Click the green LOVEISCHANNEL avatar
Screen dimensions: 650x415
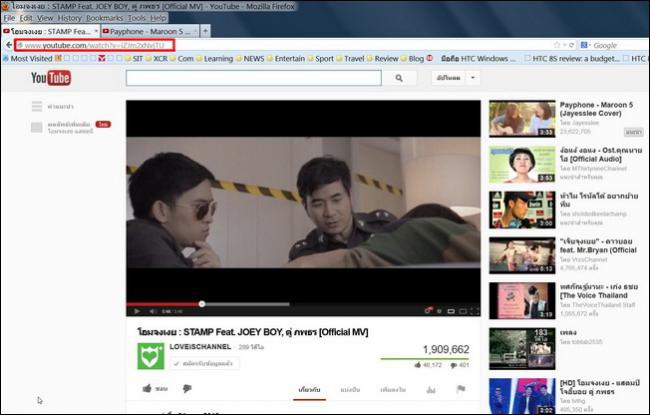point(150,356)
